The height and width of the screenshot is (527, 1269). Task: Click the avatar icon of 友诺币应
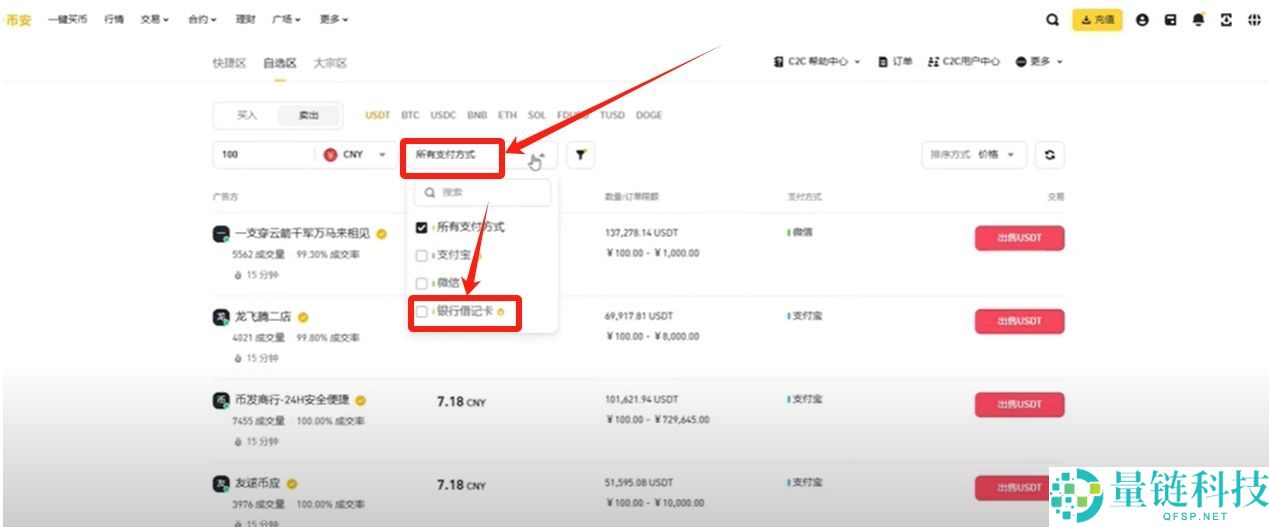click(221, 484)
